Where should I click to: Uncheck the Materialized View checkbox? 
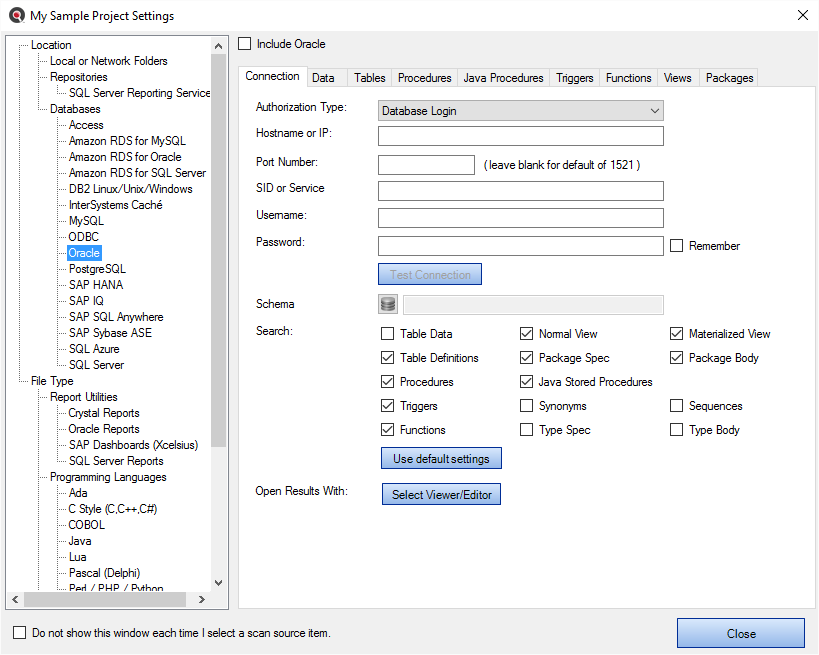click(x=676, y=334)
